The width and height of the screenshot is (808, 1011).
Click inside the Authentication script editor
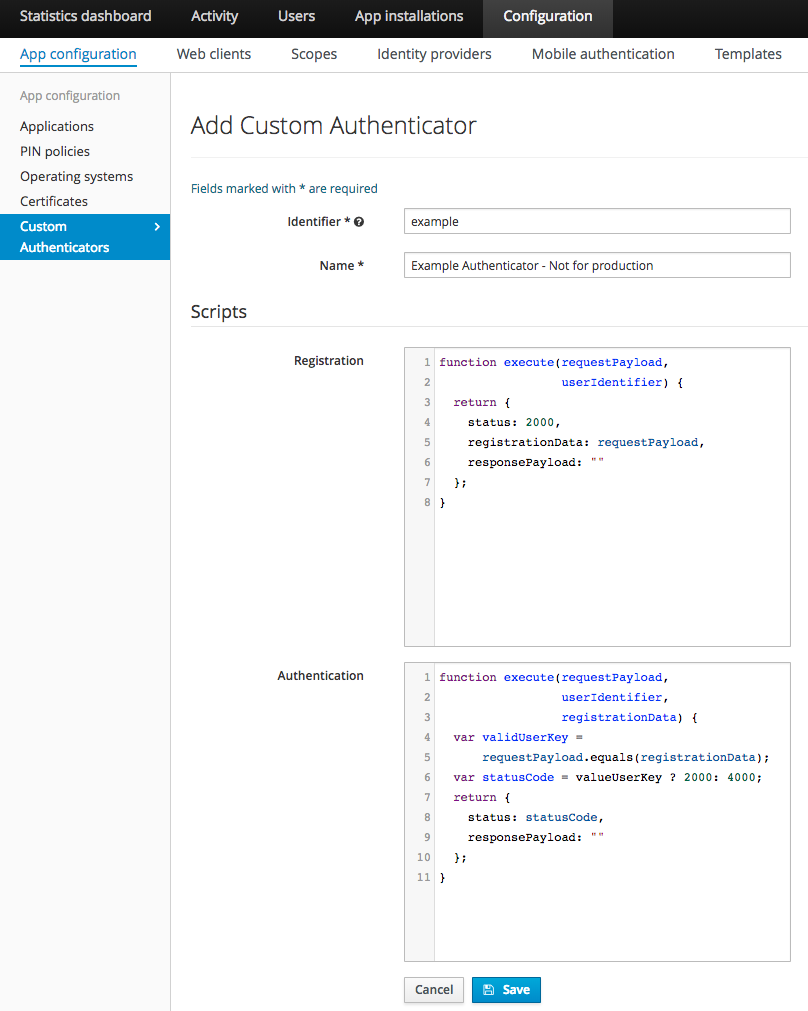597,812
